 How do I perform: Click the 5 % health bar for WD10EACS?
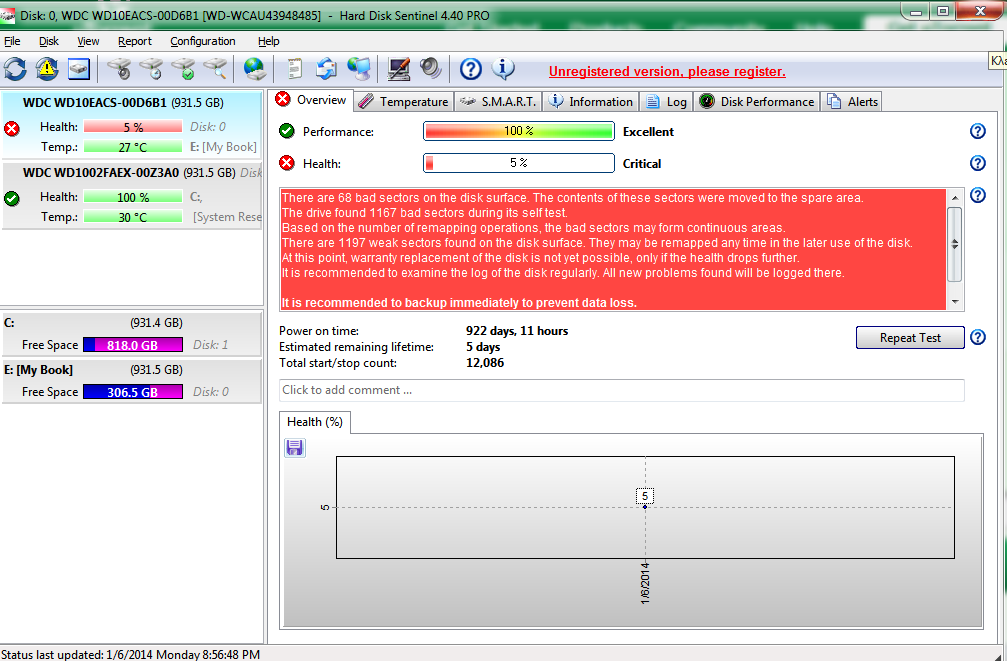tap(133, 127)
